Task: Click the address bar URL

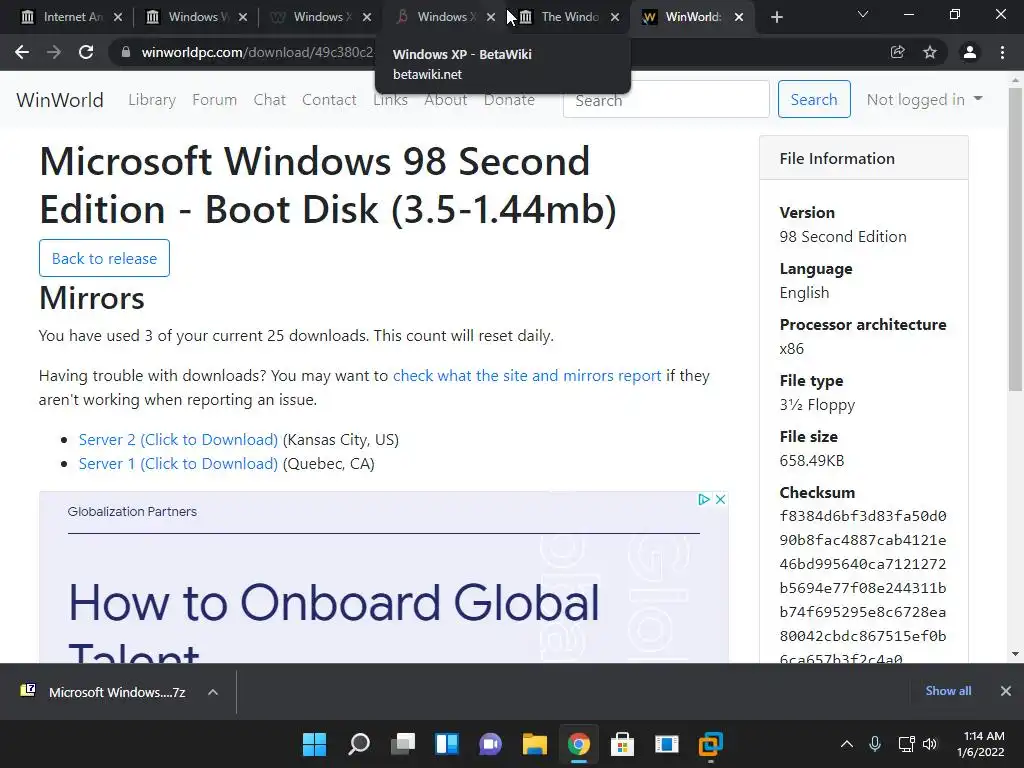Action: [x=258, y=52]
